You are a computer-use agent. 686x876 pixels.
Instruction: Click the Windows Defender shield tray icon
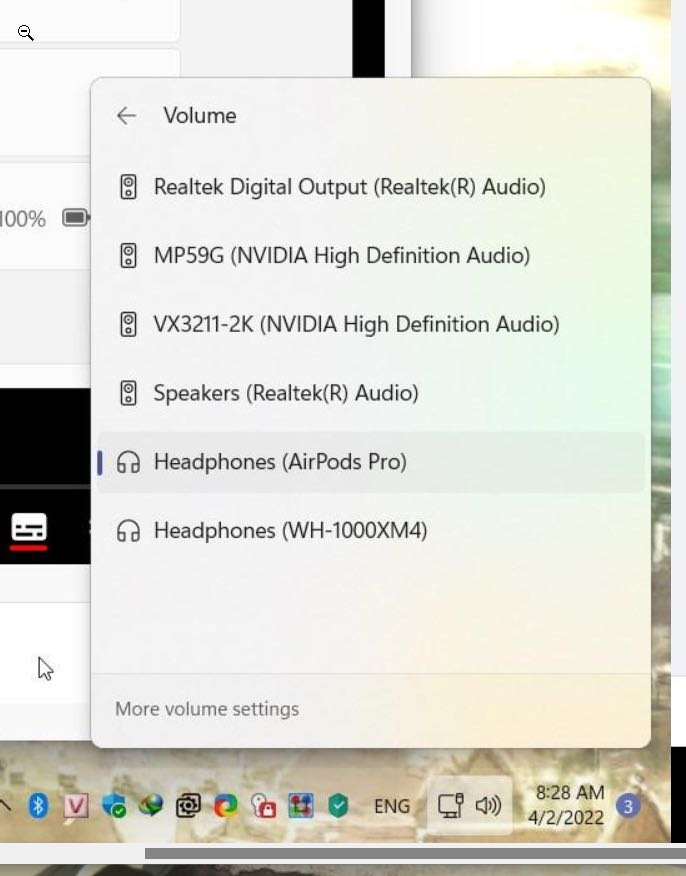click(114, 805)
